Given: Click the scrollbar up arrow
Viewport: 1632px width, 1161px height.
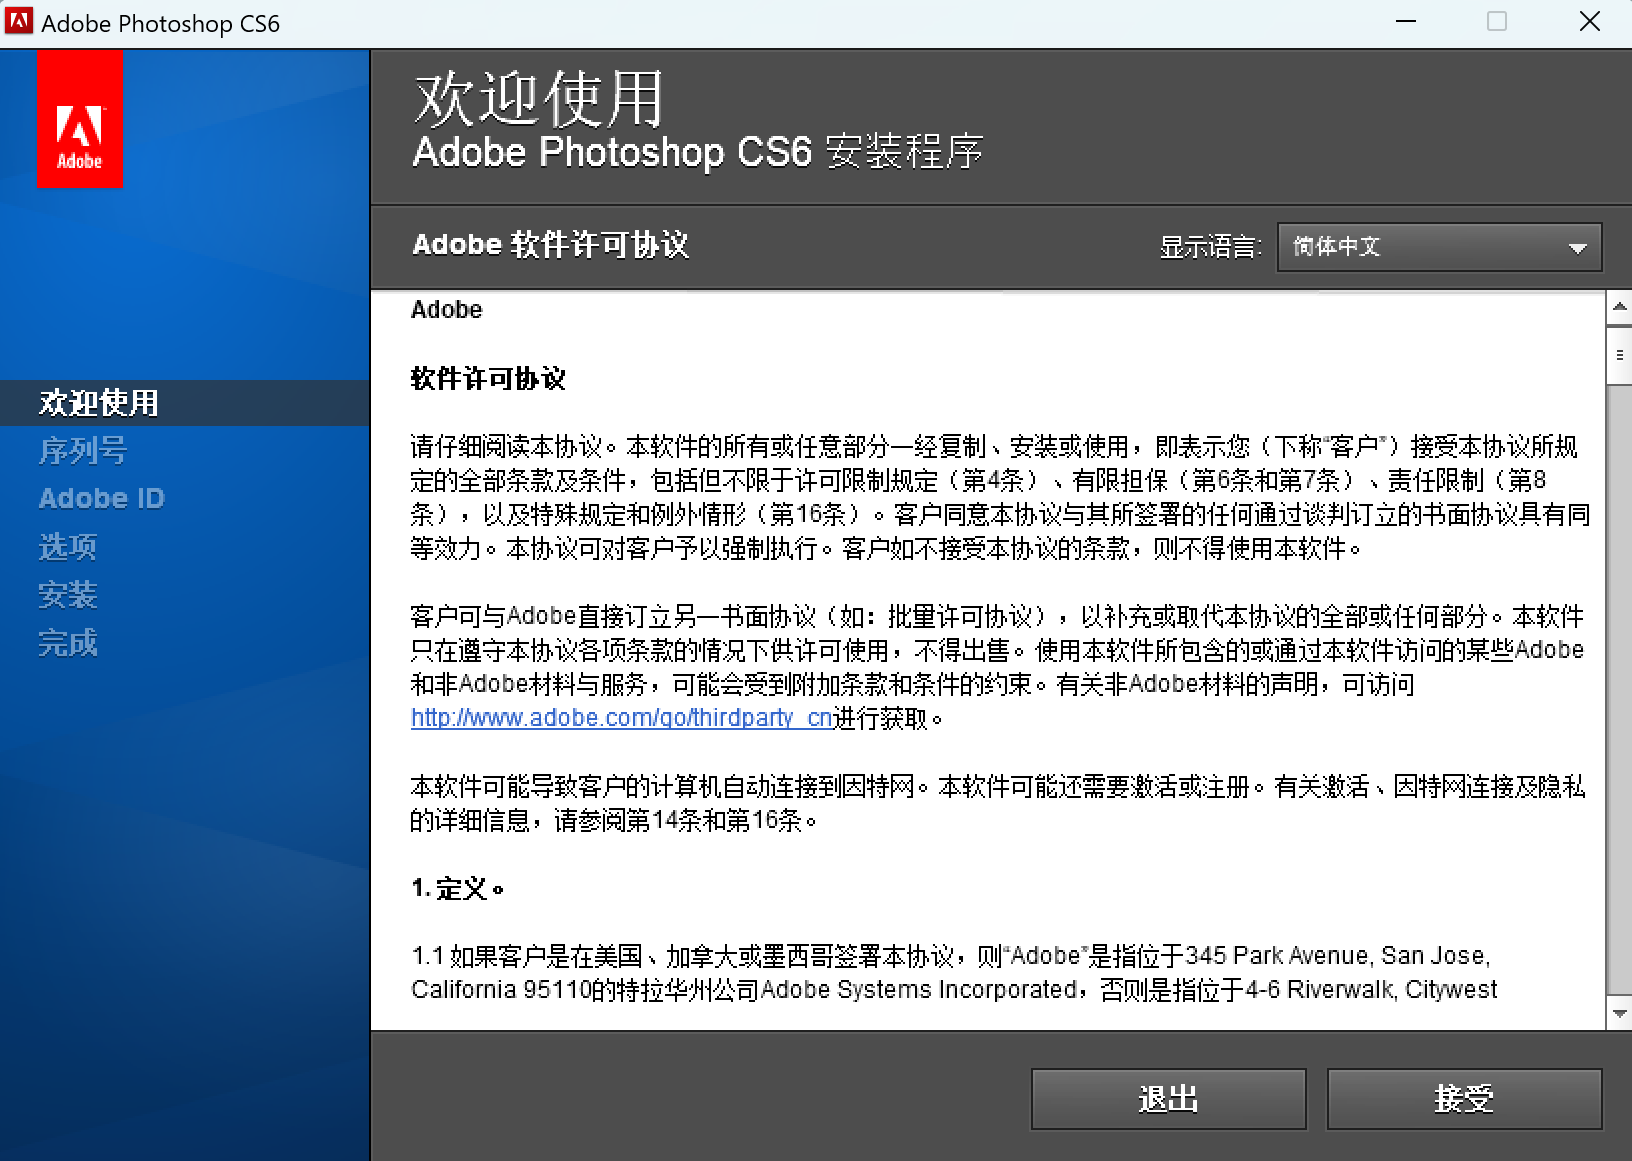Looking at the screenshot, I should (x=1618, y=306).
